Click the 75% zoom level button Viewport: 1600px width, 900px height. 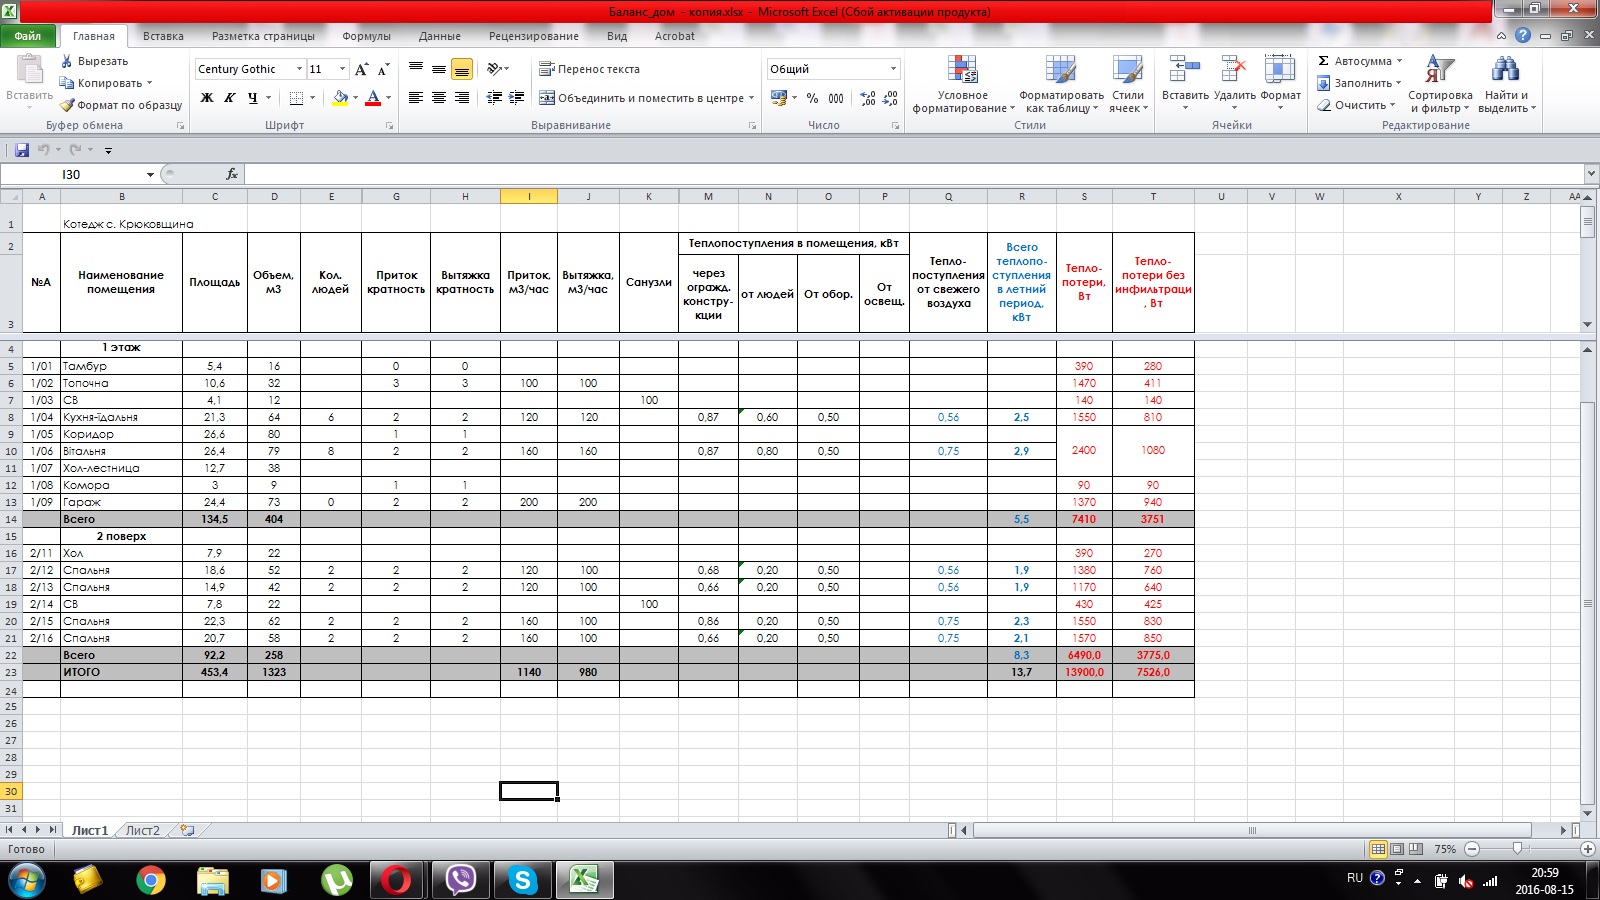click(1445, 849)
